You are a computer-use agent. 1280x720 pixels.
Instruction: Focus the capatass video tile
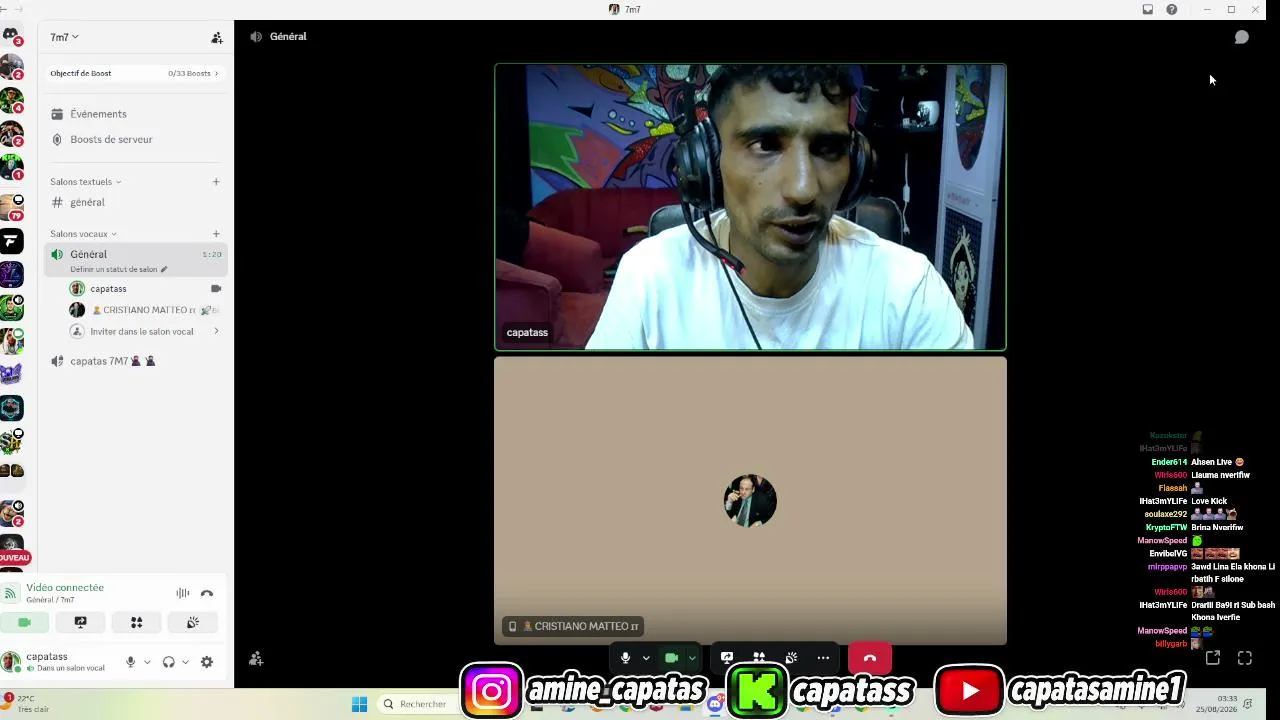(750, 207)
